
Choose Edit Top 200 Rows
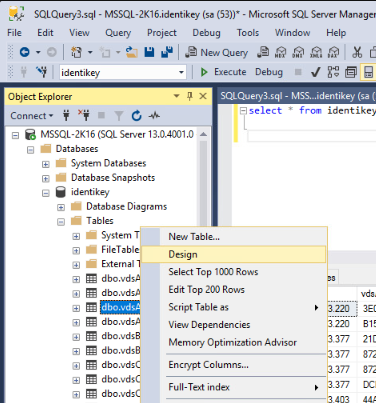click(234, 289)
